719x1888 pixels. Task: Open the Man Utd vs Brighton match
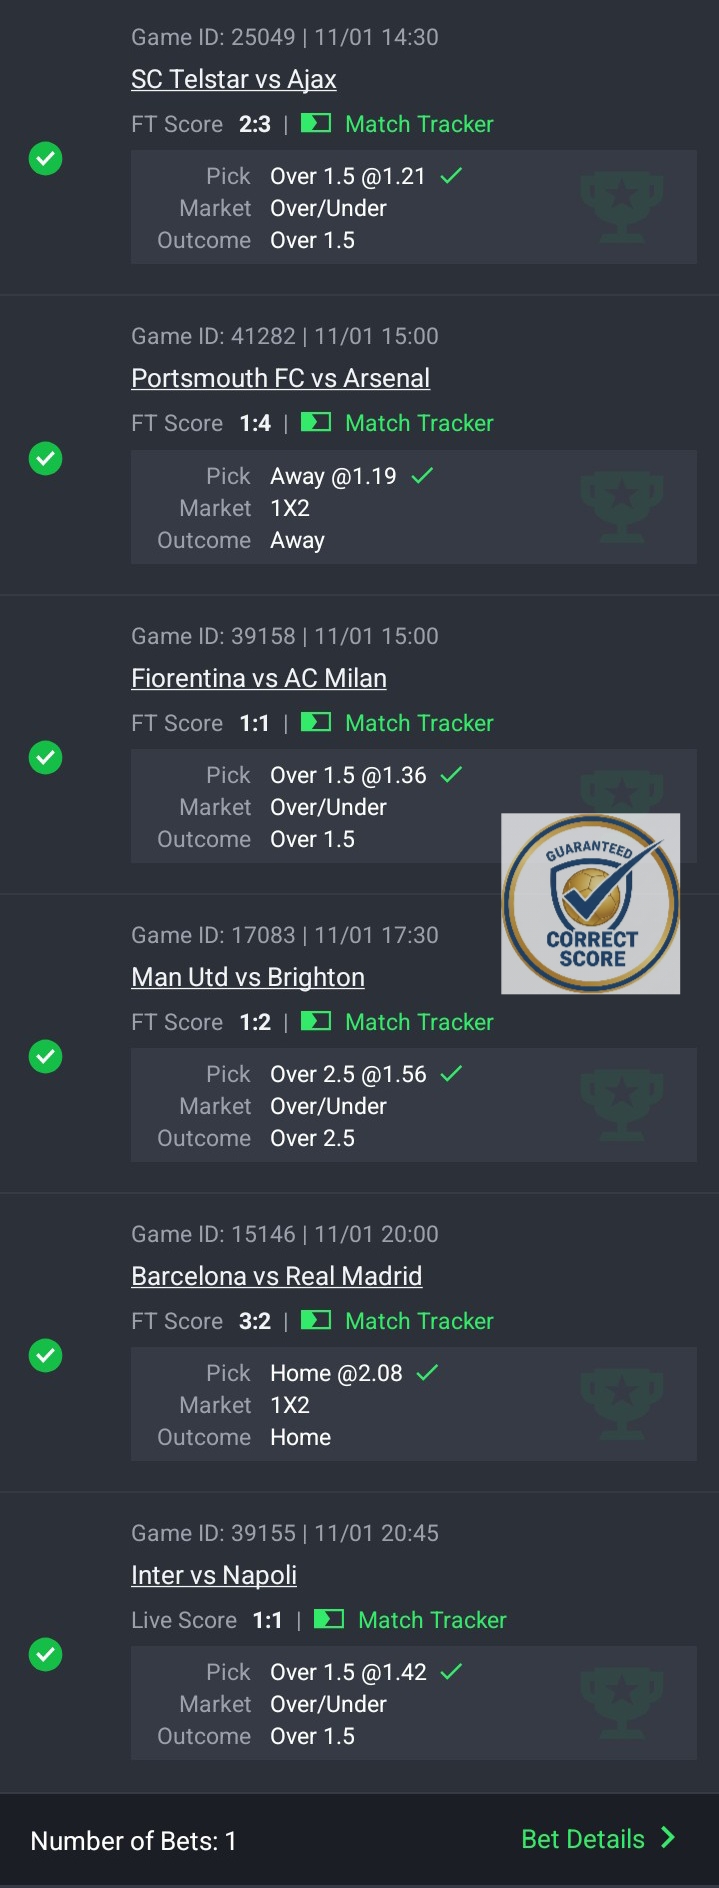248,977
